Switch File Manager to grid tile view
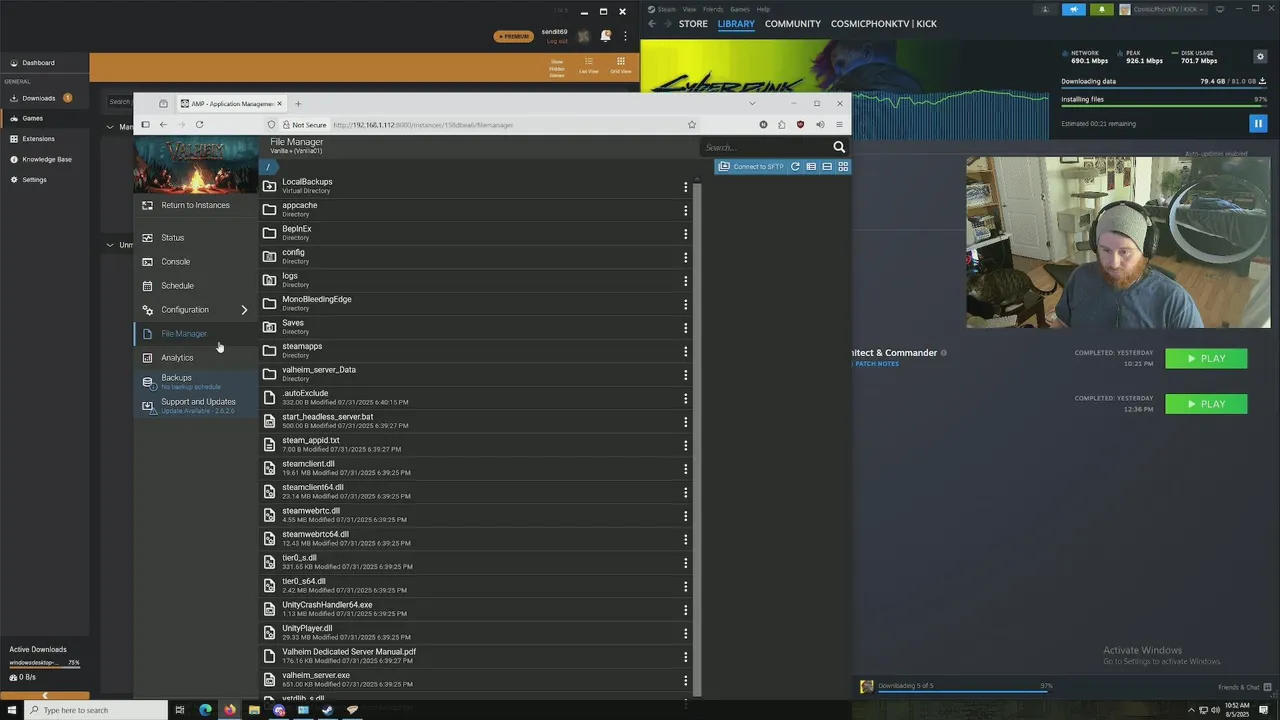This screenshot has height=720, width=1280. click(x=843, y=166)
